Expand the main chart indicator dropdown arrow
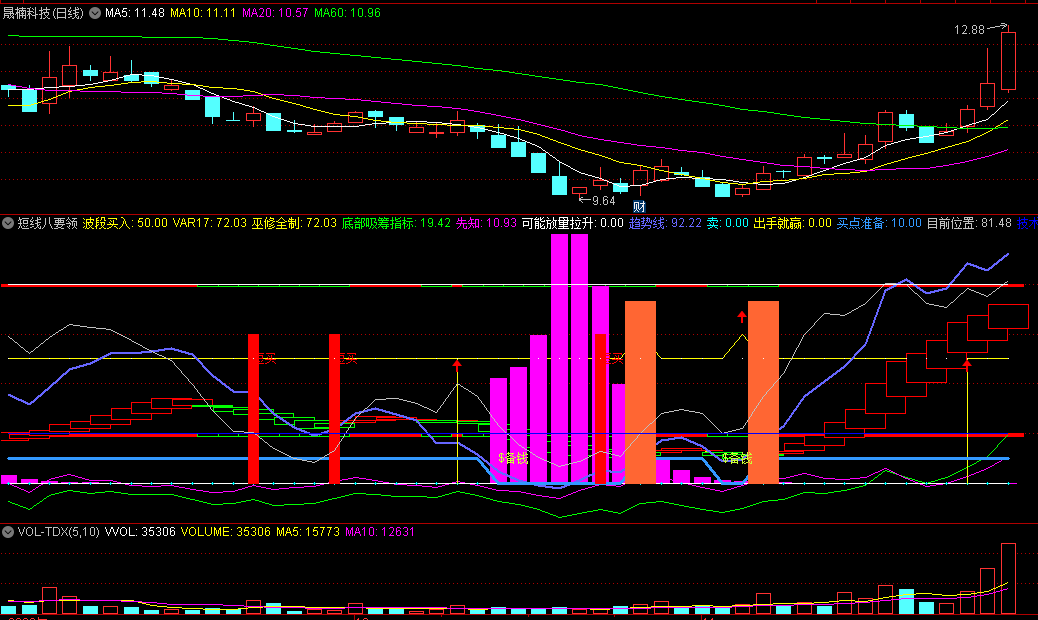 coord(95,13)
